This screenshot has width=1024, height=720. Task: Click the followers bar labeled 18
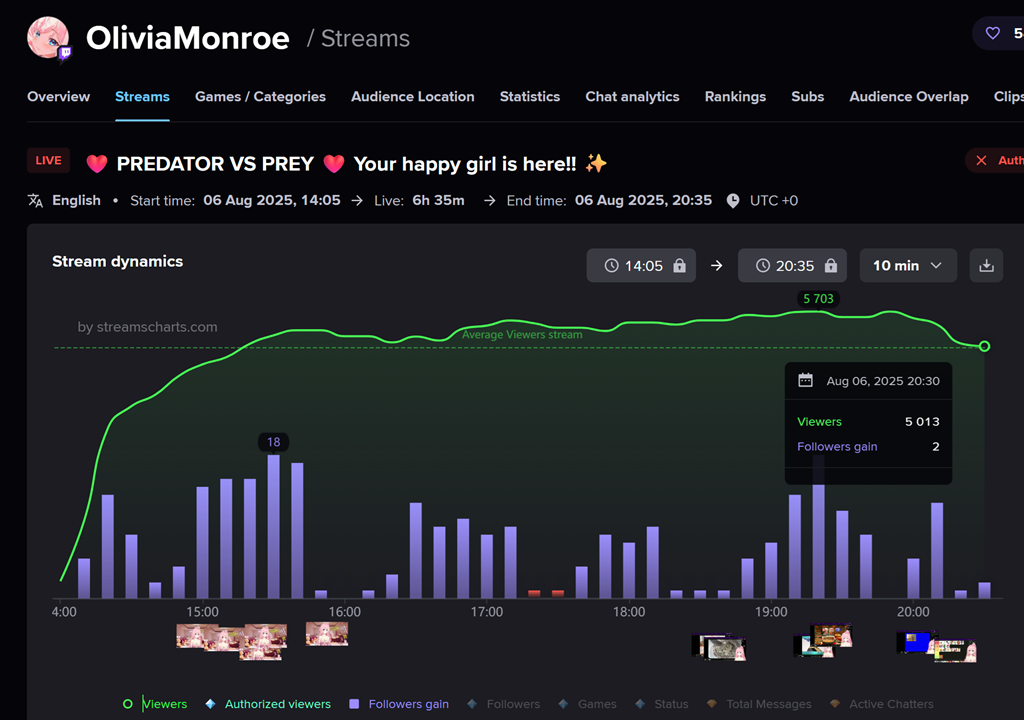point(274,527)
